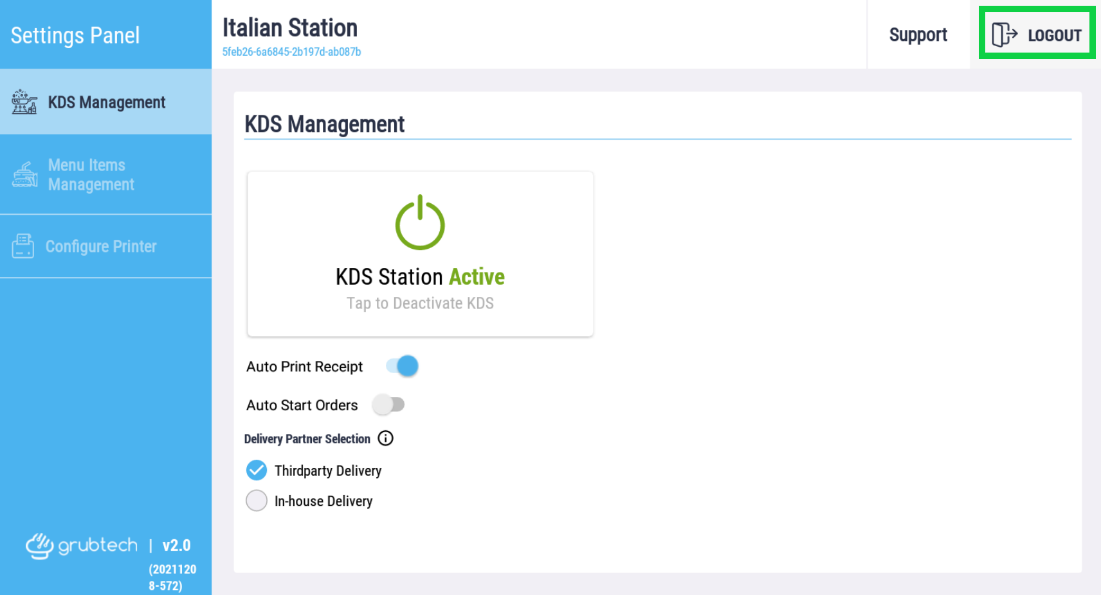
Task: Click the green power icon
Action: click(x=420, y=223)
